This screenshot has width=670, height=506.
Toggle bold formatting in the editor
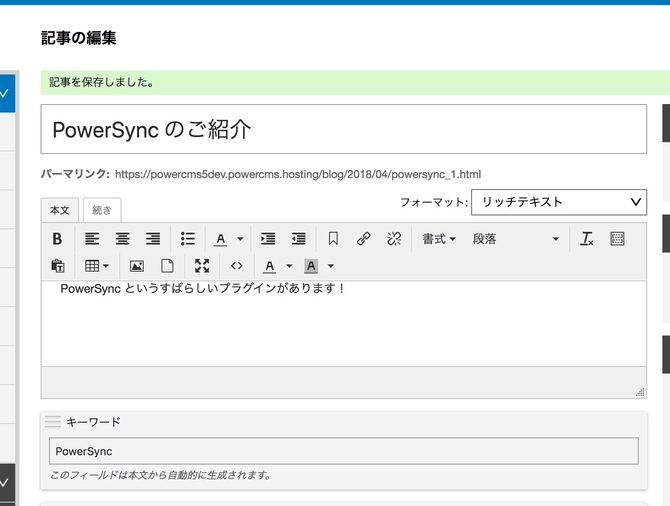[x=57, y=239]
